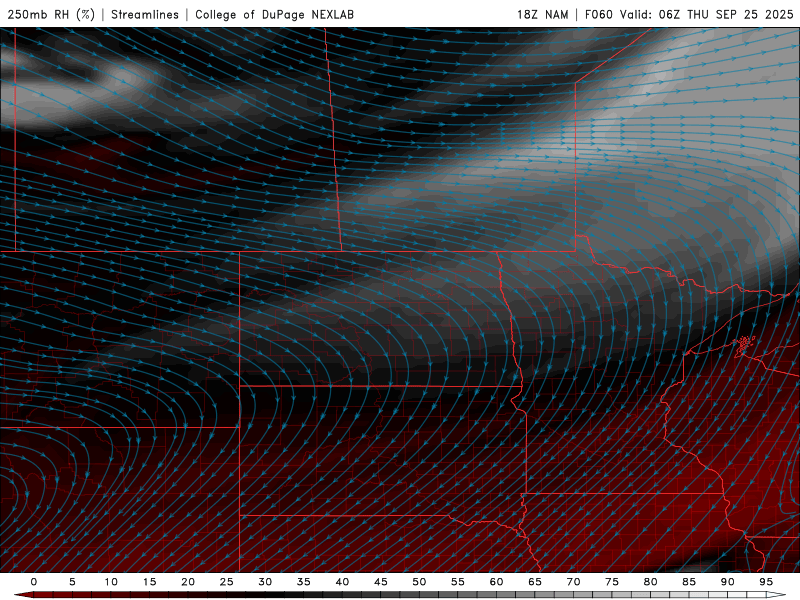The height and width of the screenshot is (600, 800).
Task: Click the "F060" forecast hour text
Action: click(x=598, y=14)
